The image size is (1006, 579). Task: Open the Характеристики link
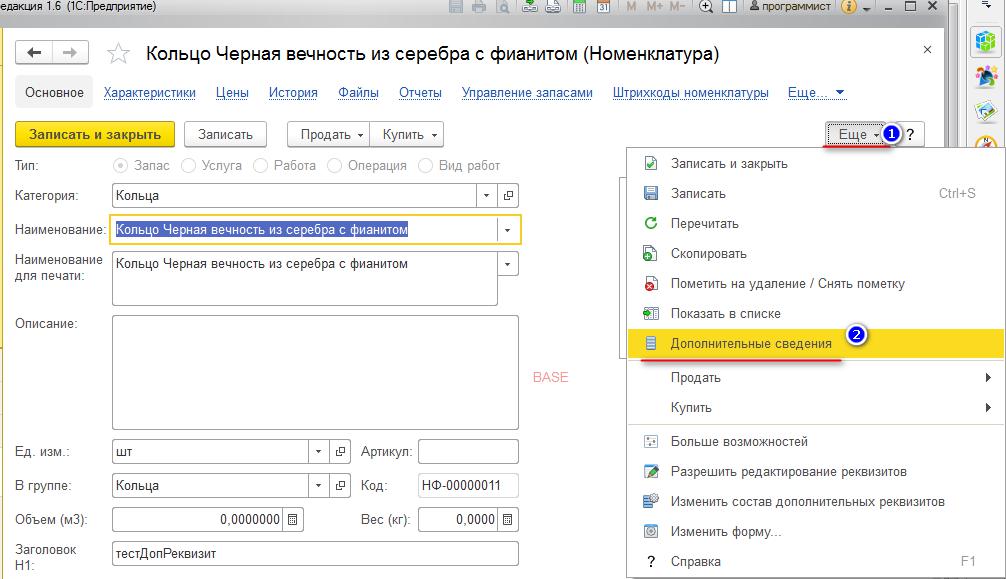(149, 92)
